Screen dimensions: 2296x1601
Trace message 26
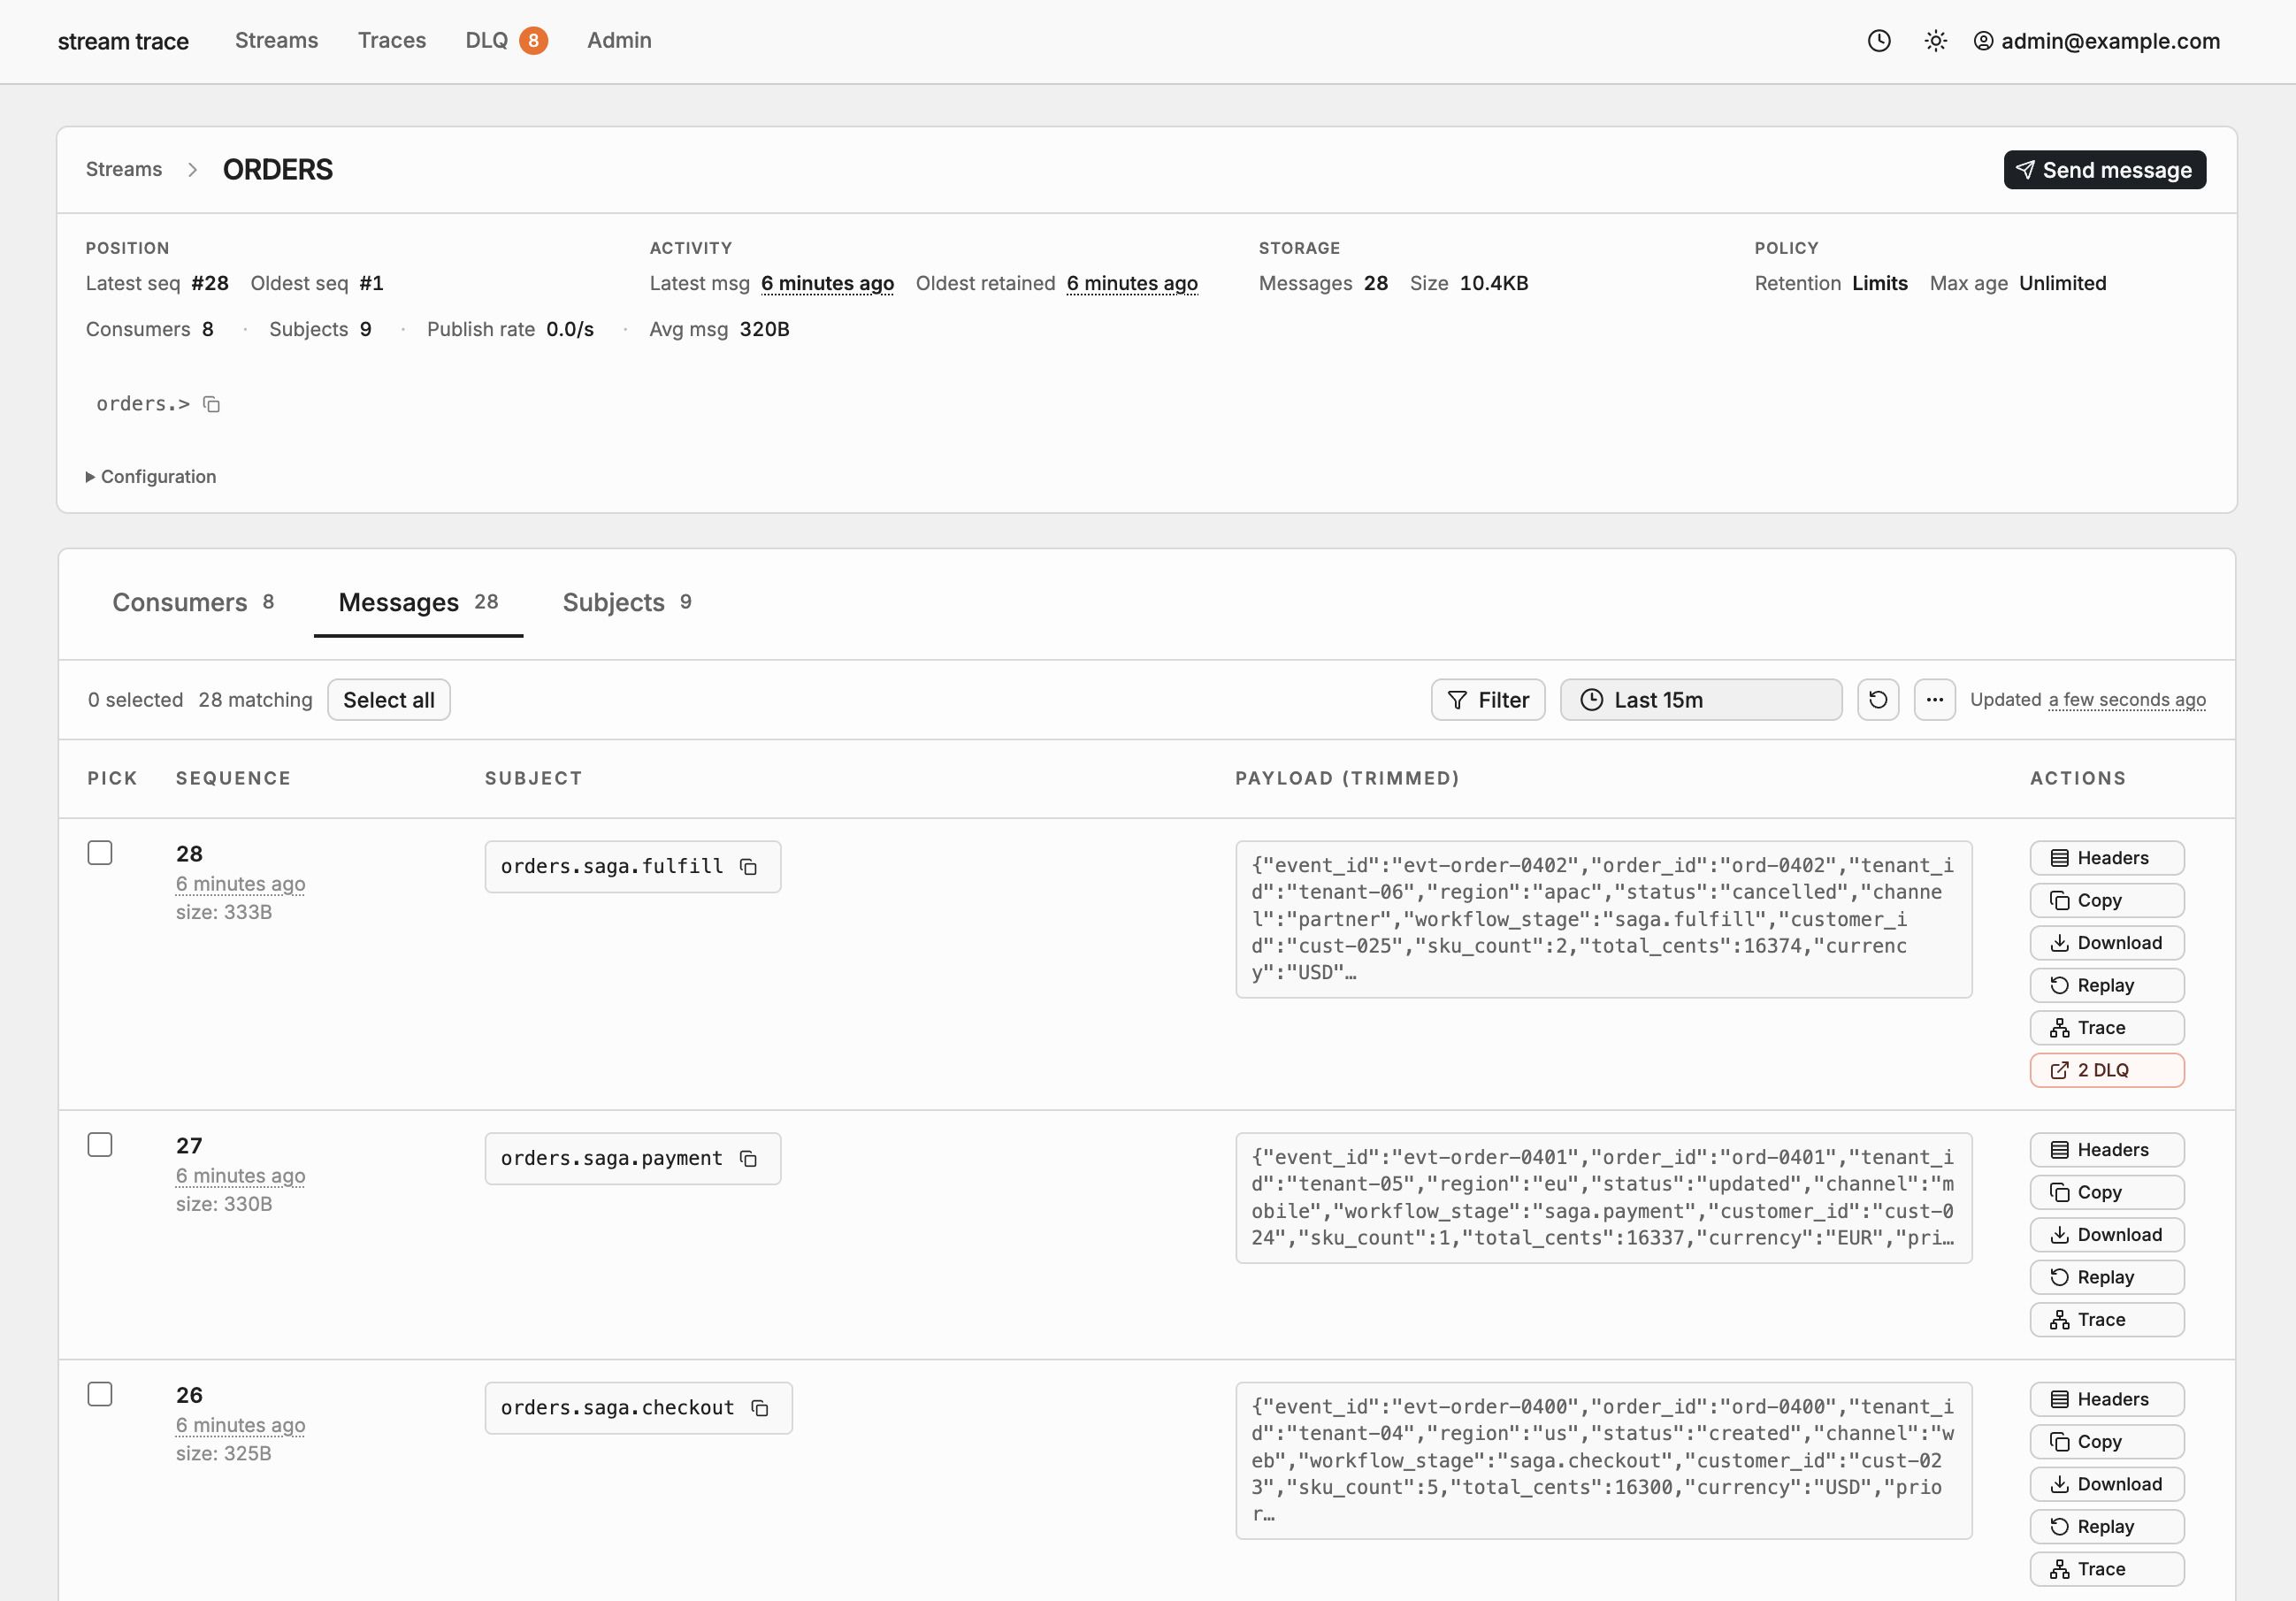pos(2106,1570)
